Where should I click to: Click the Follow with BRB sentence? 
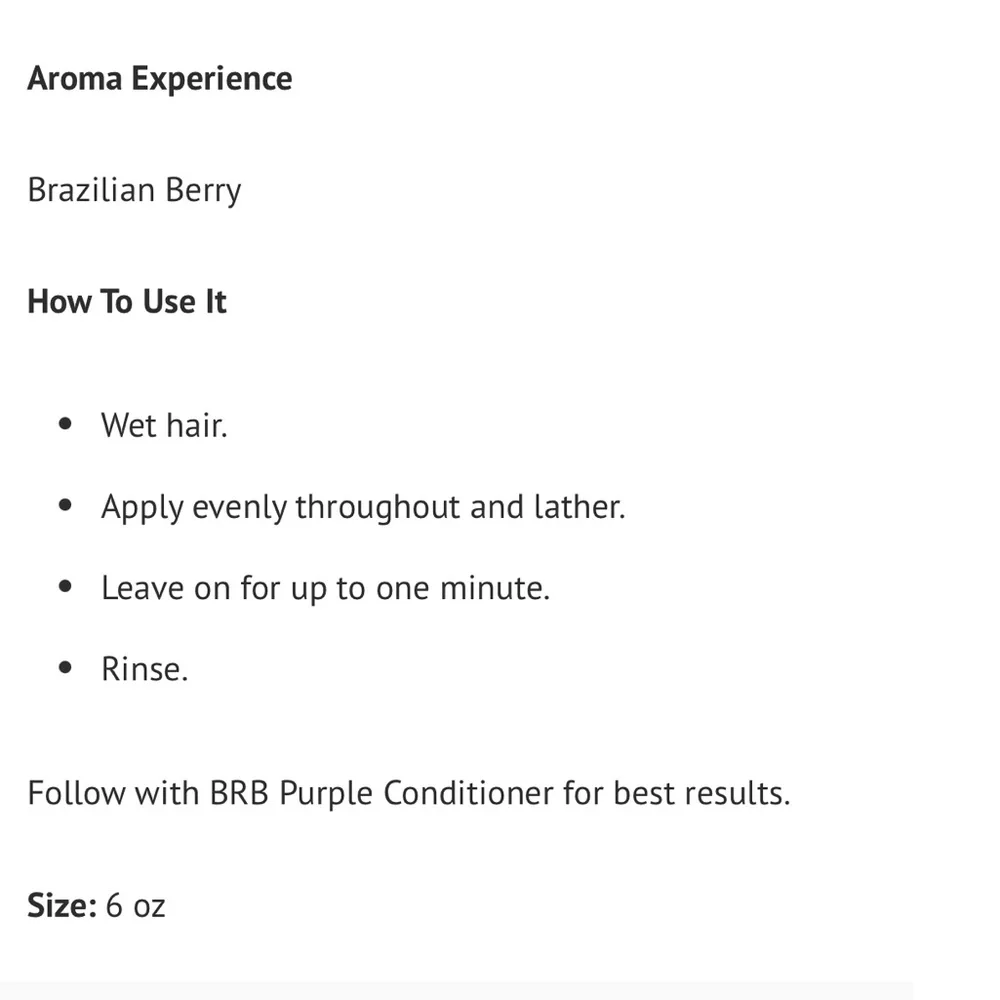408,794
